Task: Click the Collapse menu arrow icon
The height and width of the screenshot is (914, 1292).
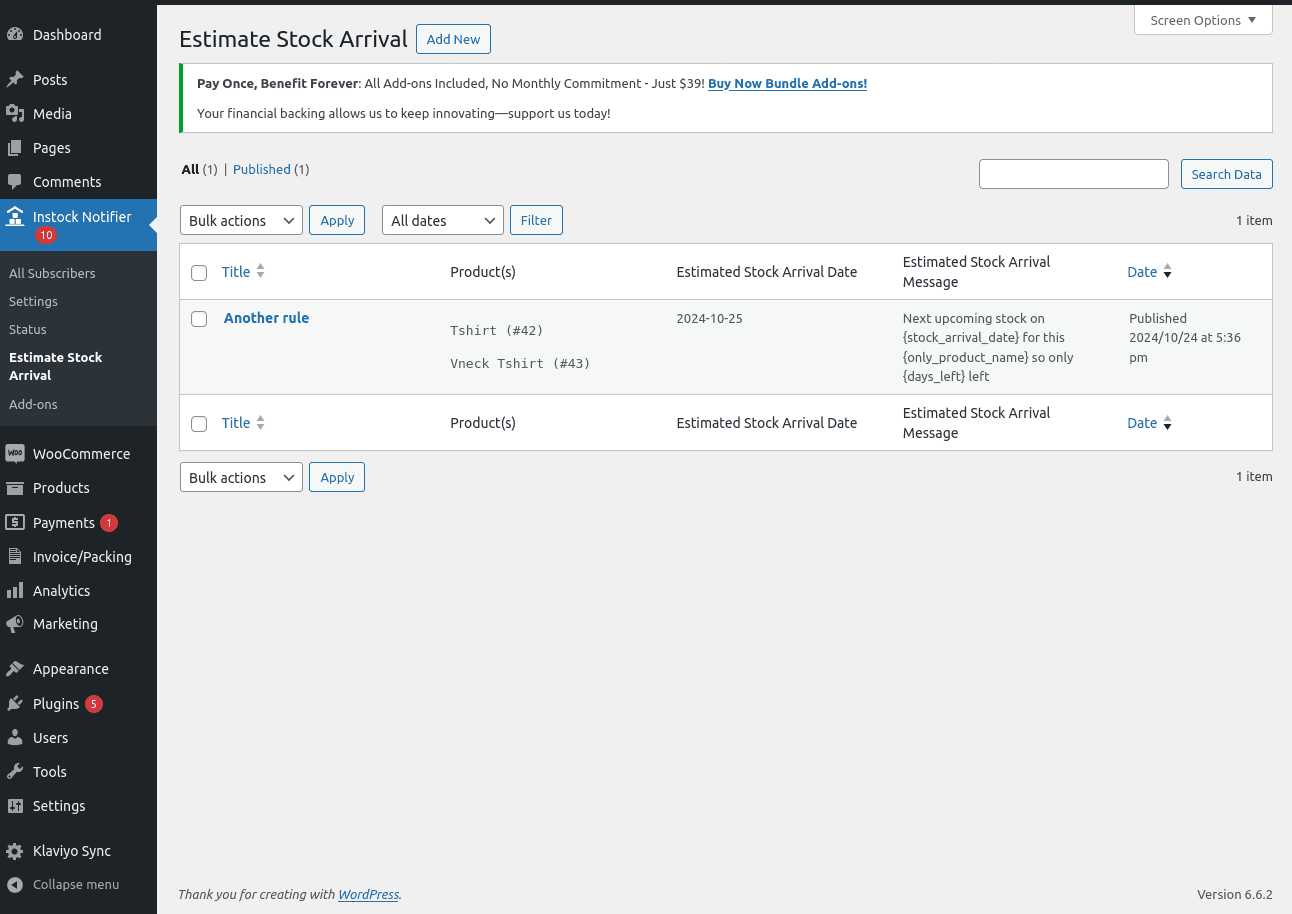Action: click(x=15, y=884)
